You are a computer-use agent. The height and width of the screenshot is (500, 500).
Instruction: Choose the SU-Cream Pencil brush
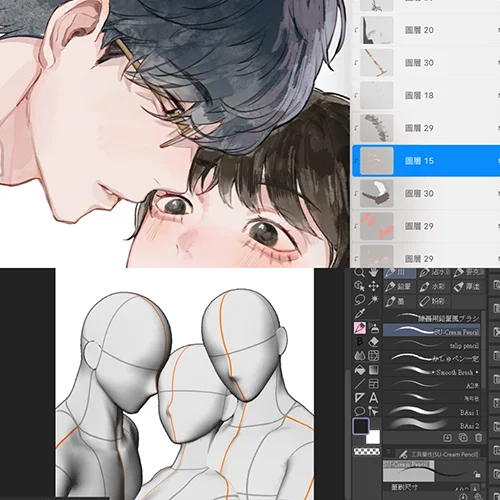coord(432,331)
